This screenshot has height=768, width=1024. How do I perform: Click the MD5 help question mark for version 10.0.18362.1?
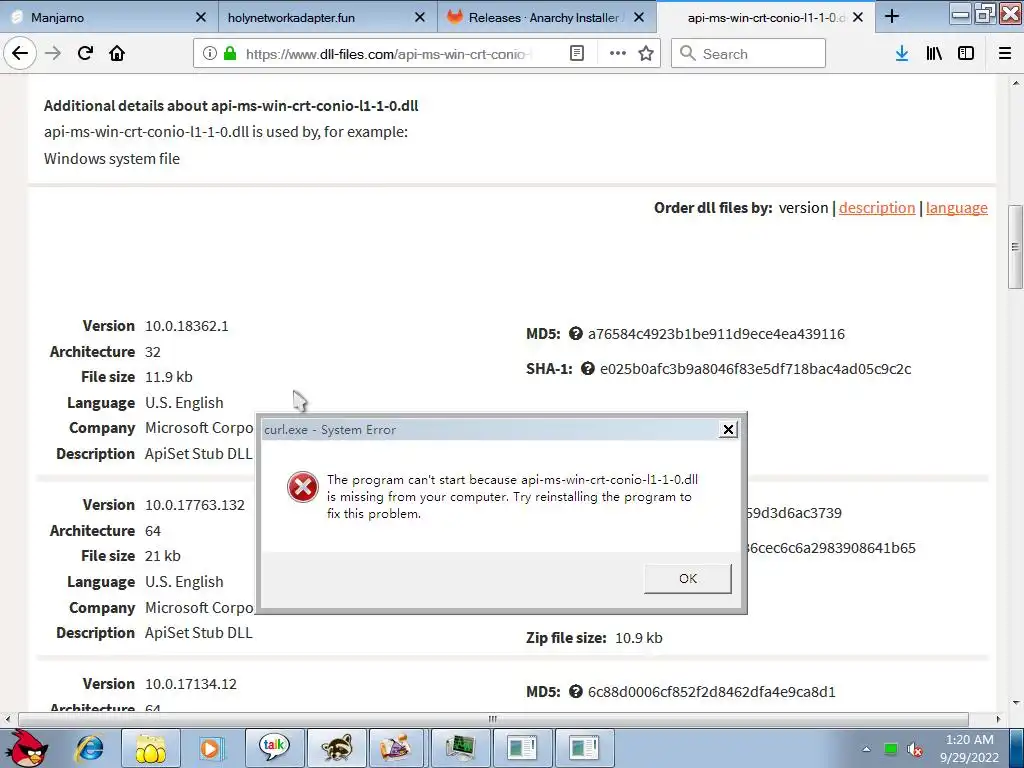pos(575,334)
